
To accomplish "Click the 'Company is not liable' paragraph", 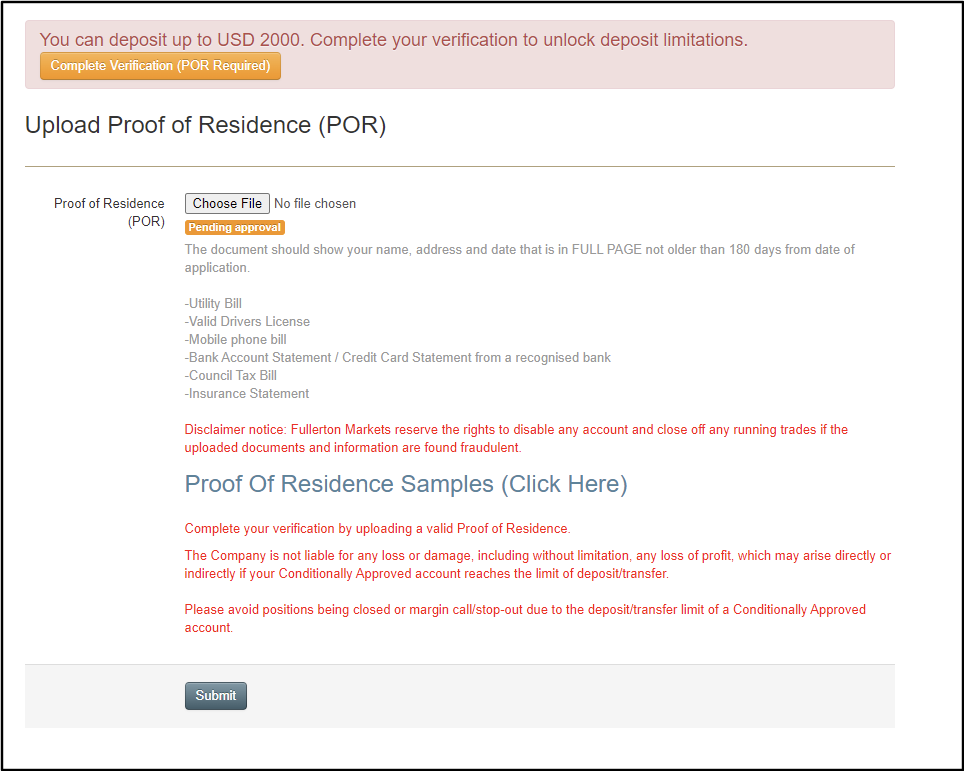I will tap(537, 564).
